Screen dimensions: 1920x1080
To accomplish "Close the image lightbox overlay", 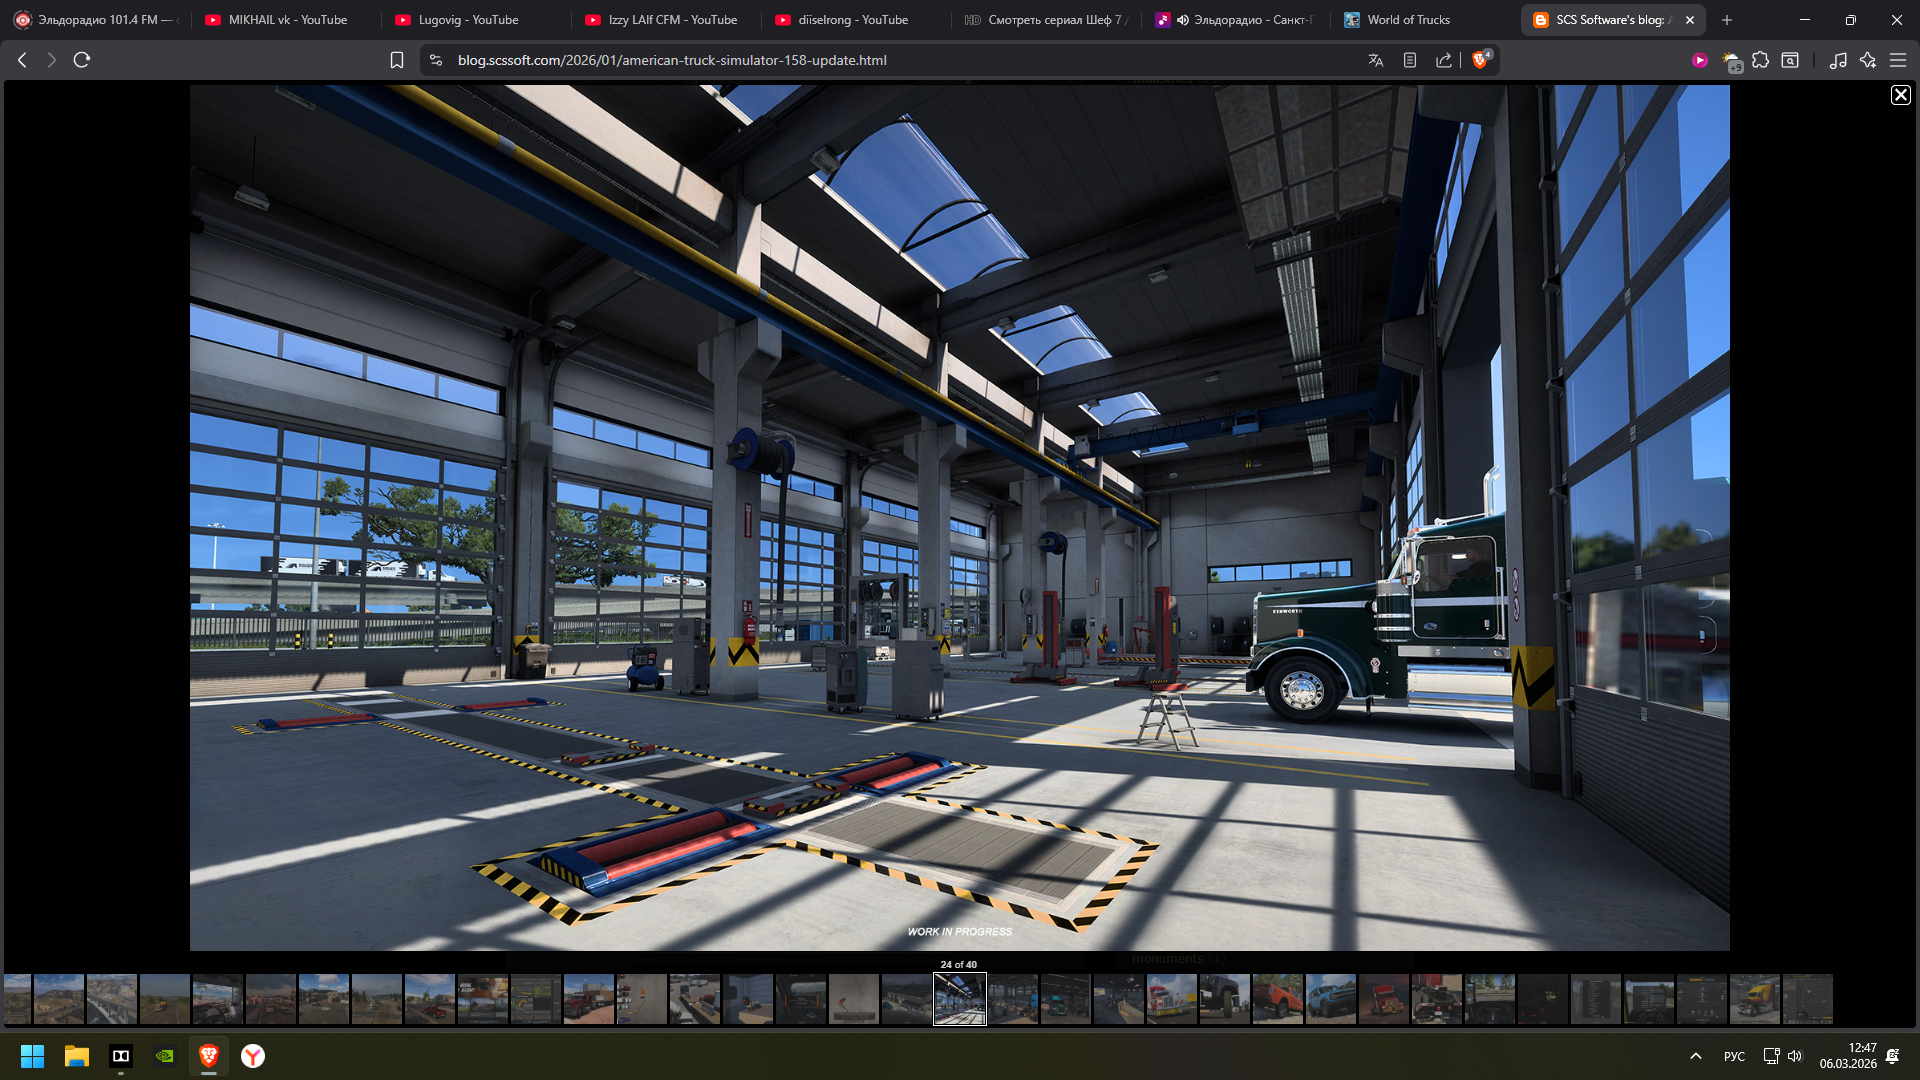I will click(x=1900, y=95).
